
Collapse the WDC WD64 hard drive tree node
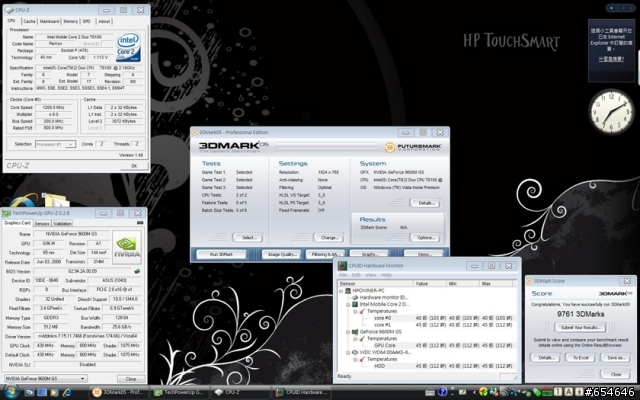click(348, 352)
